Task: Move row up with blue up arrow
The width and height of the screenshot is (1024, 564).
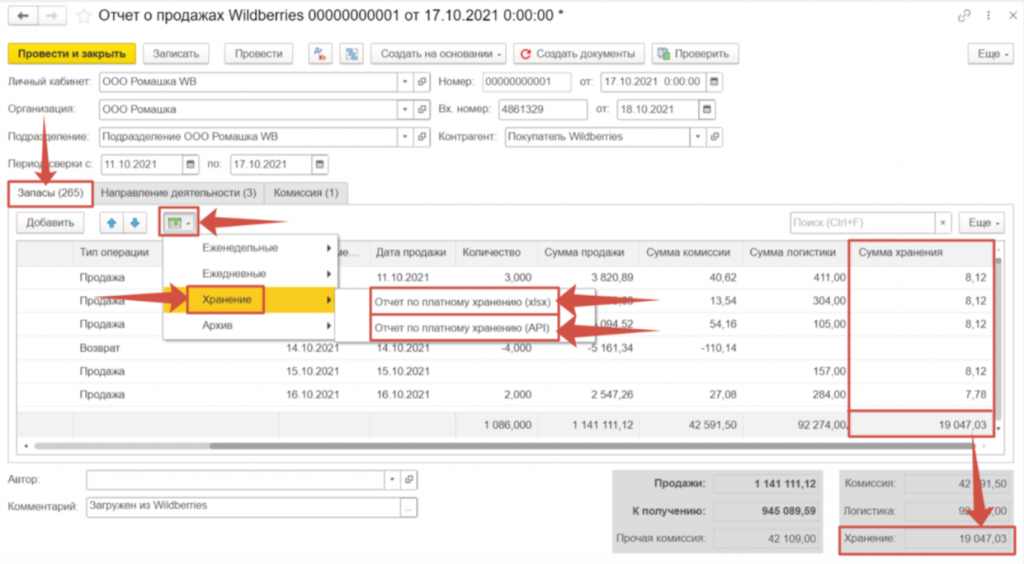Action: (x=111, y=223)
